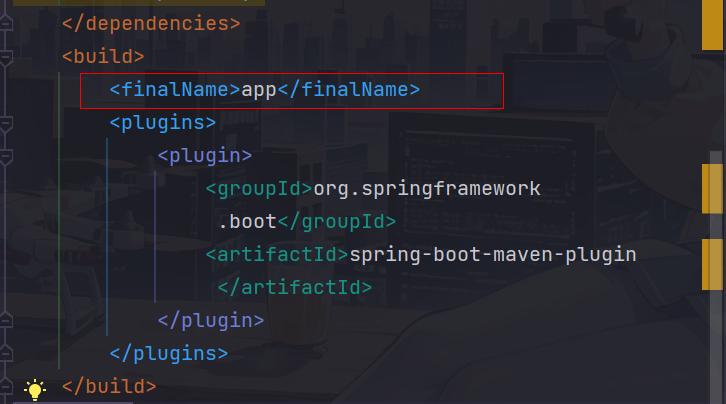Viewport: 726px width, 404px height.
Task: Collapse the <build> tag fold marker
Action: (6, 58)
